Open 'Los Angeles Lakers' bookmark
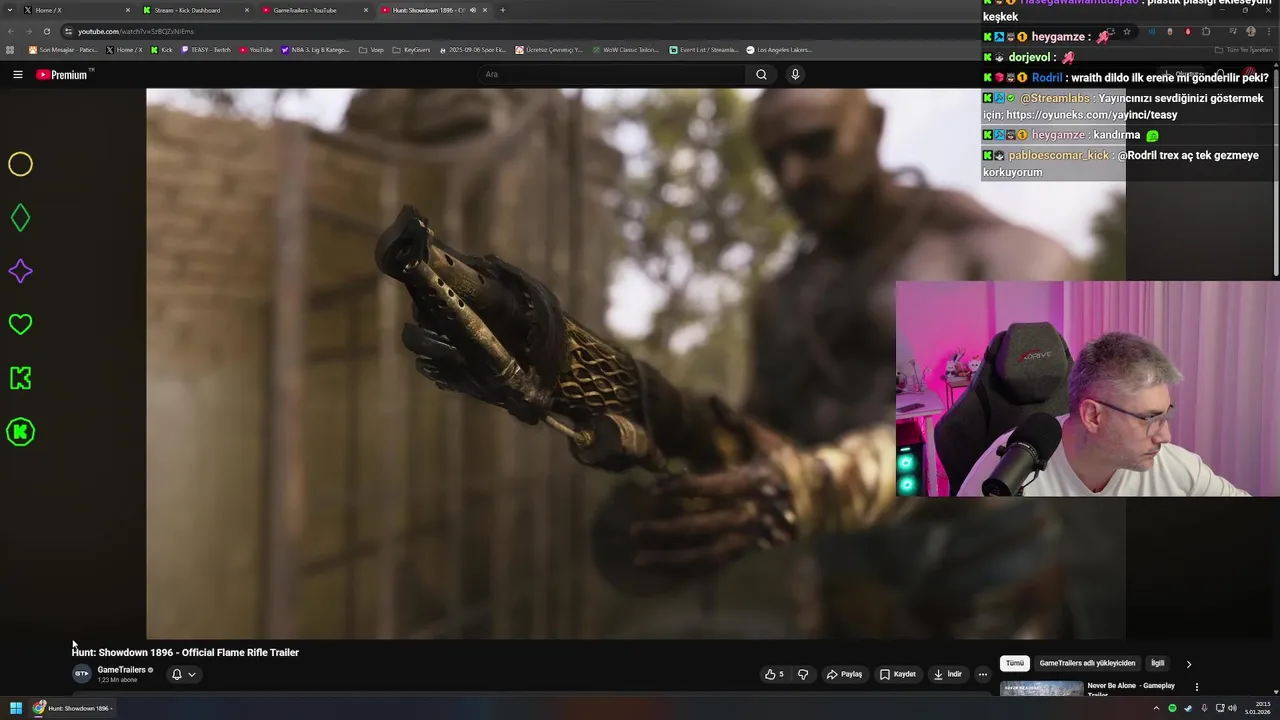Image resolution: width=1280 pixels, height=720 pixels. [779, 50]
